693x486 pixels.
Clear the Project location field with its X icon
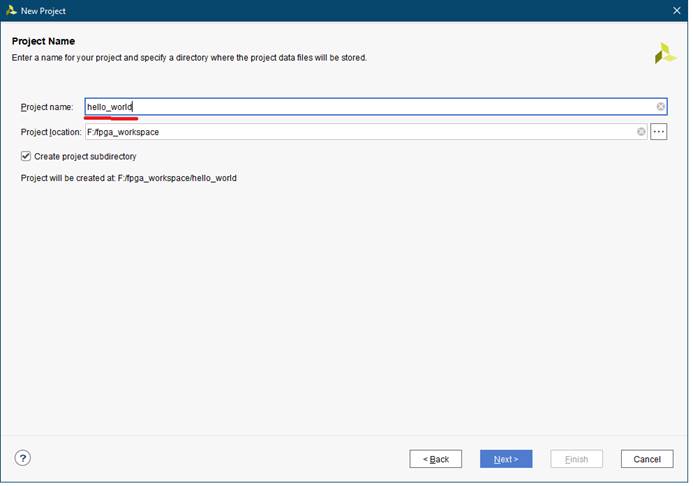click(641, 132)
